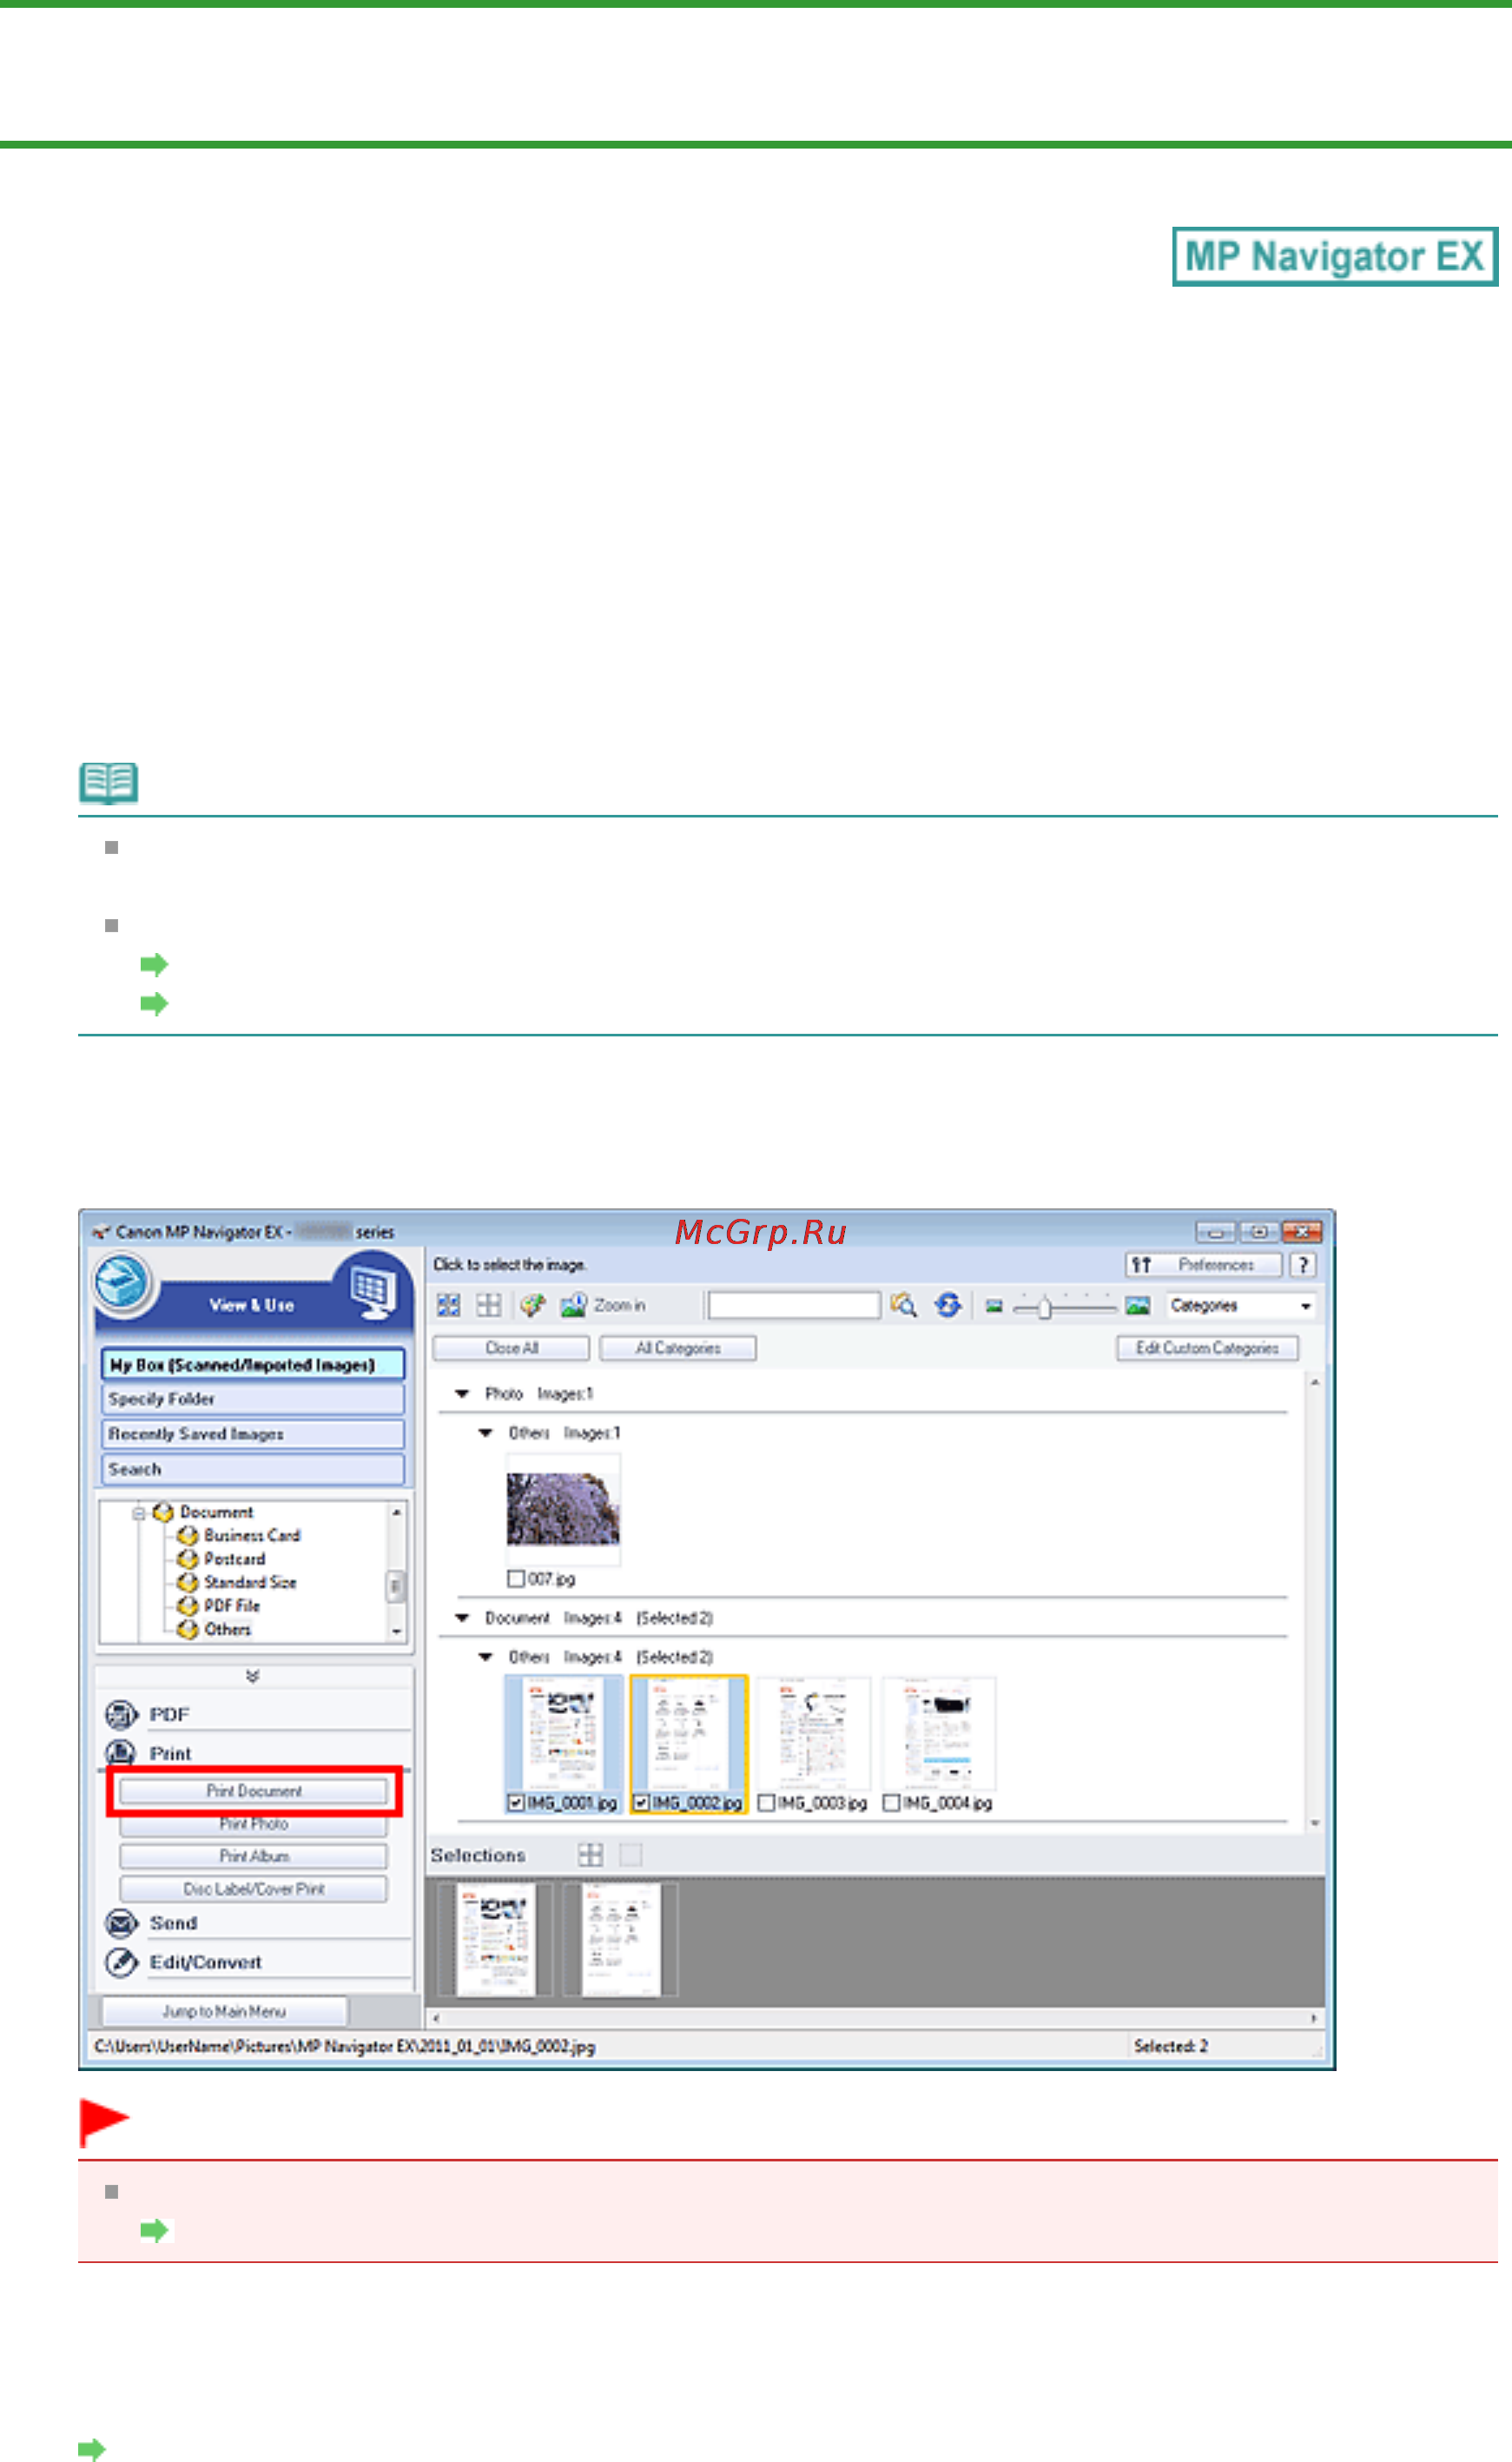Click the thumbnail area vertical scrollbar
The image size is (1512, 2462).
pyautogui.click(x=1315, y=1602)
